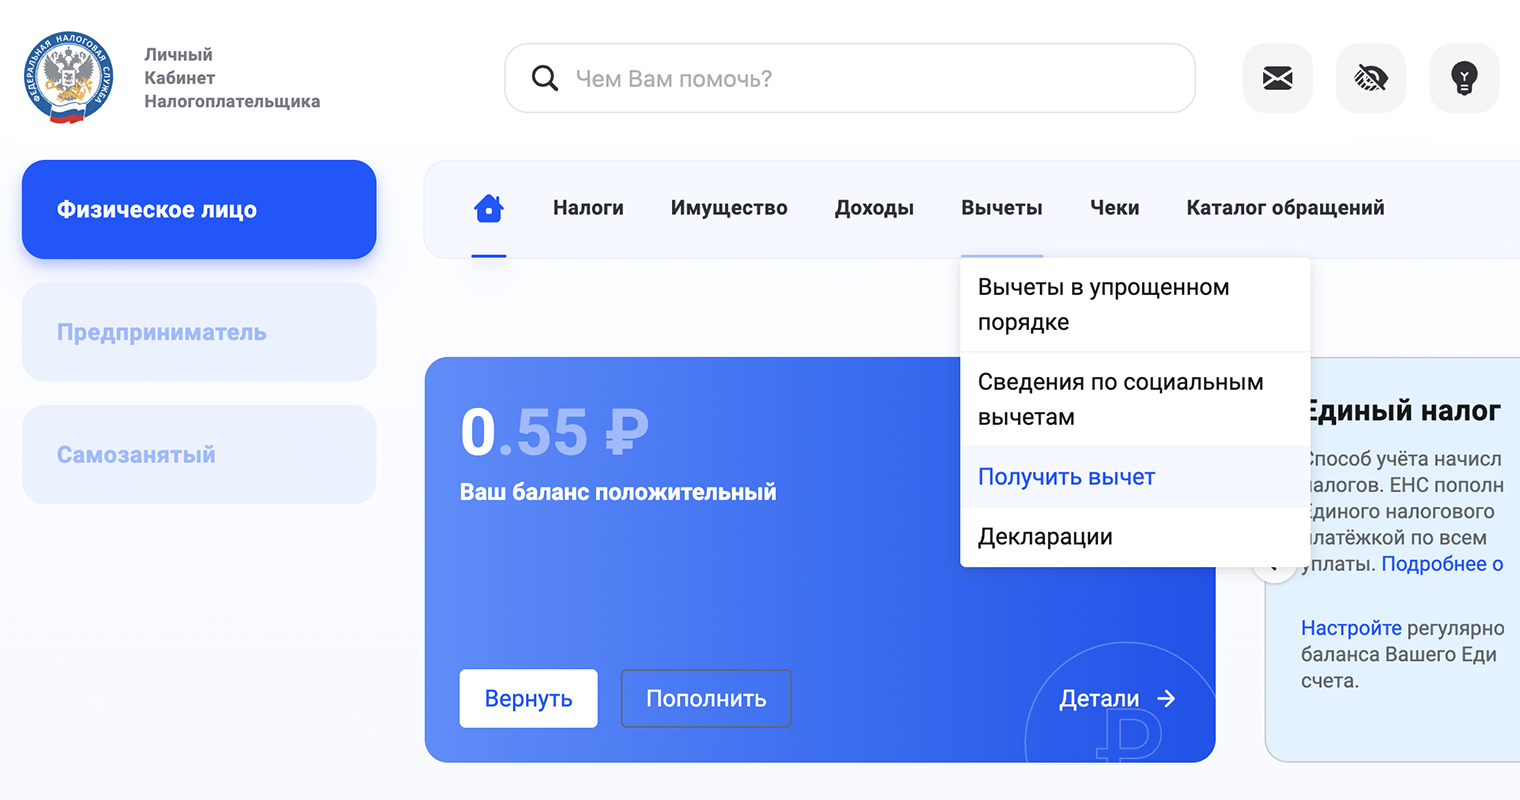Open the messages envelope icon
This screenshot has height=800, width=1520.
[1277, 78]
